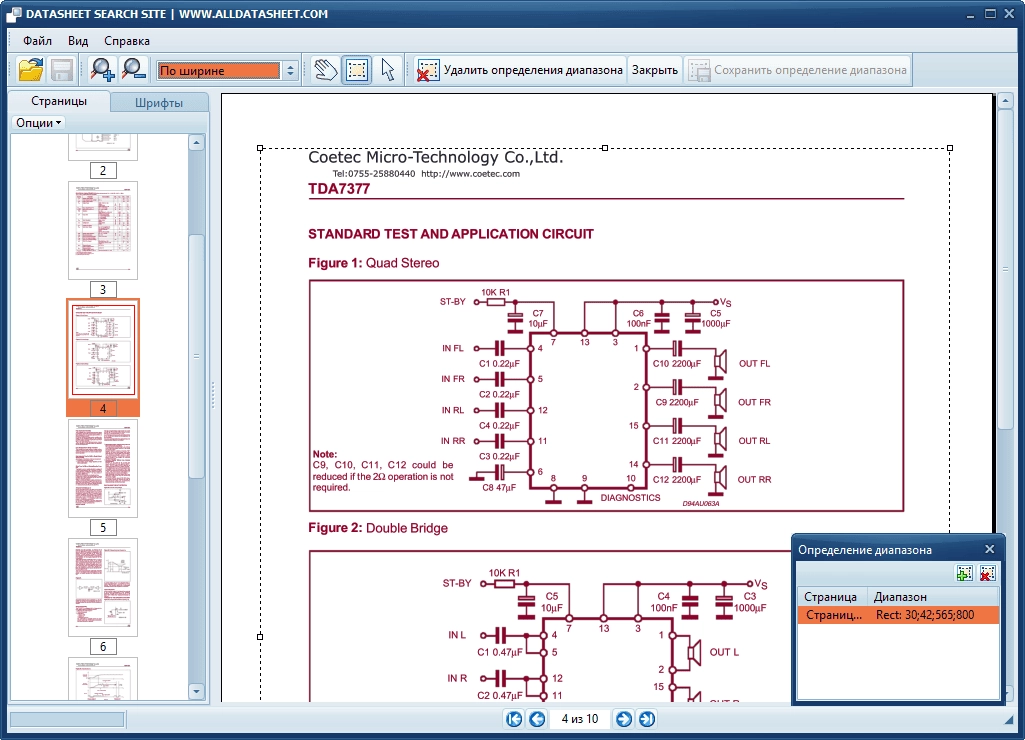Open the Справка menu

tap(127, 41)
